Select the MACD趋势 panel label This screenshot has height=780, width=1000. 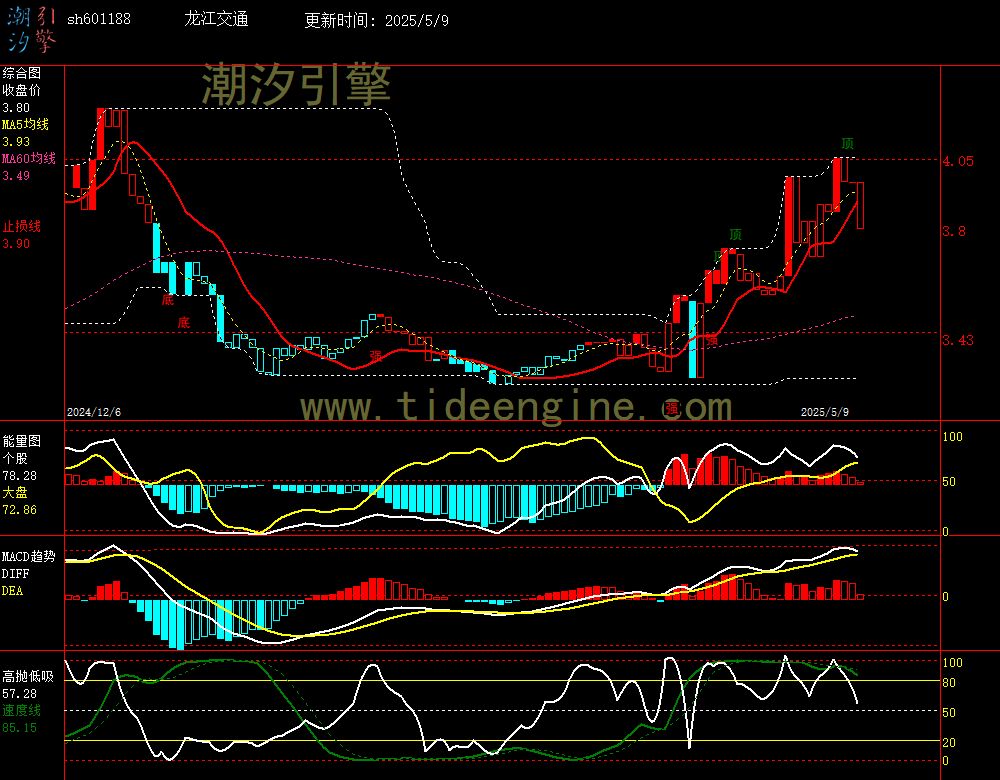[29, 556]
